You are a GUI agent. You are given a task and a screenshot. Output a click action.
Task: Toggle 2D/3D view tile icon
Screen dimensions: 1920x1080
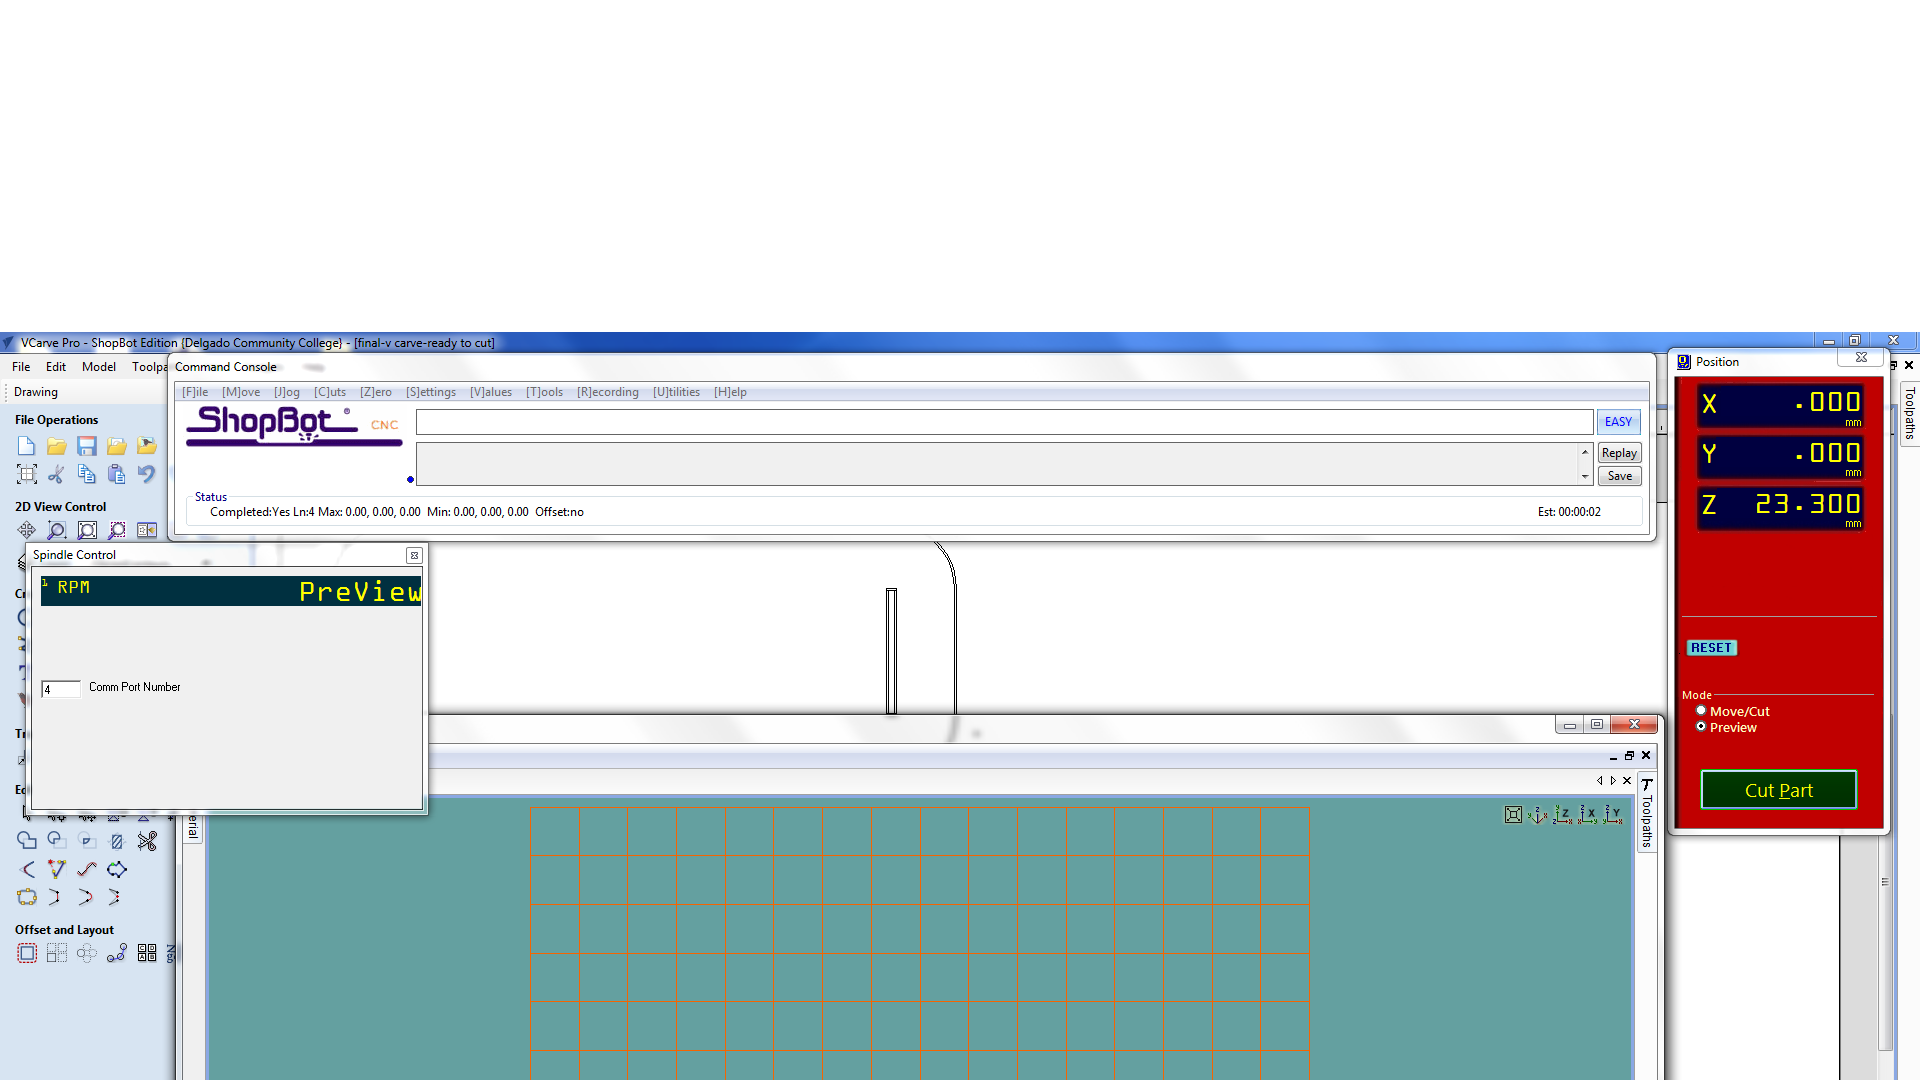pyautogui.click(x=147, y=530)
